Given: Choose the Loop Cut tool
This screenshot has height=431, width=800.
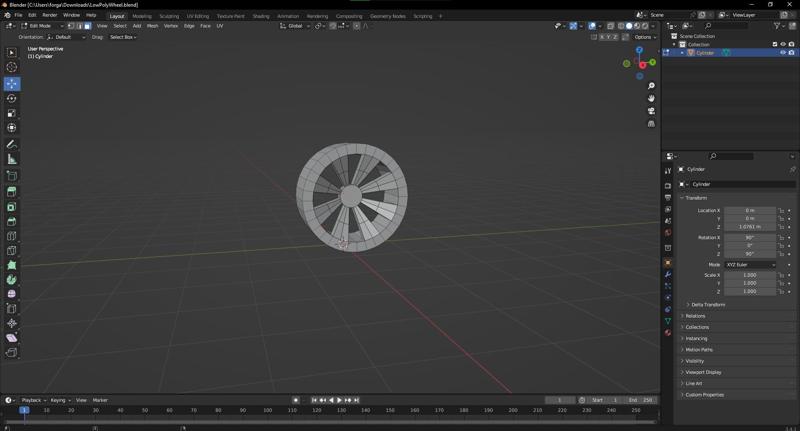Looking at the screenshot, I should pos(11,236).
